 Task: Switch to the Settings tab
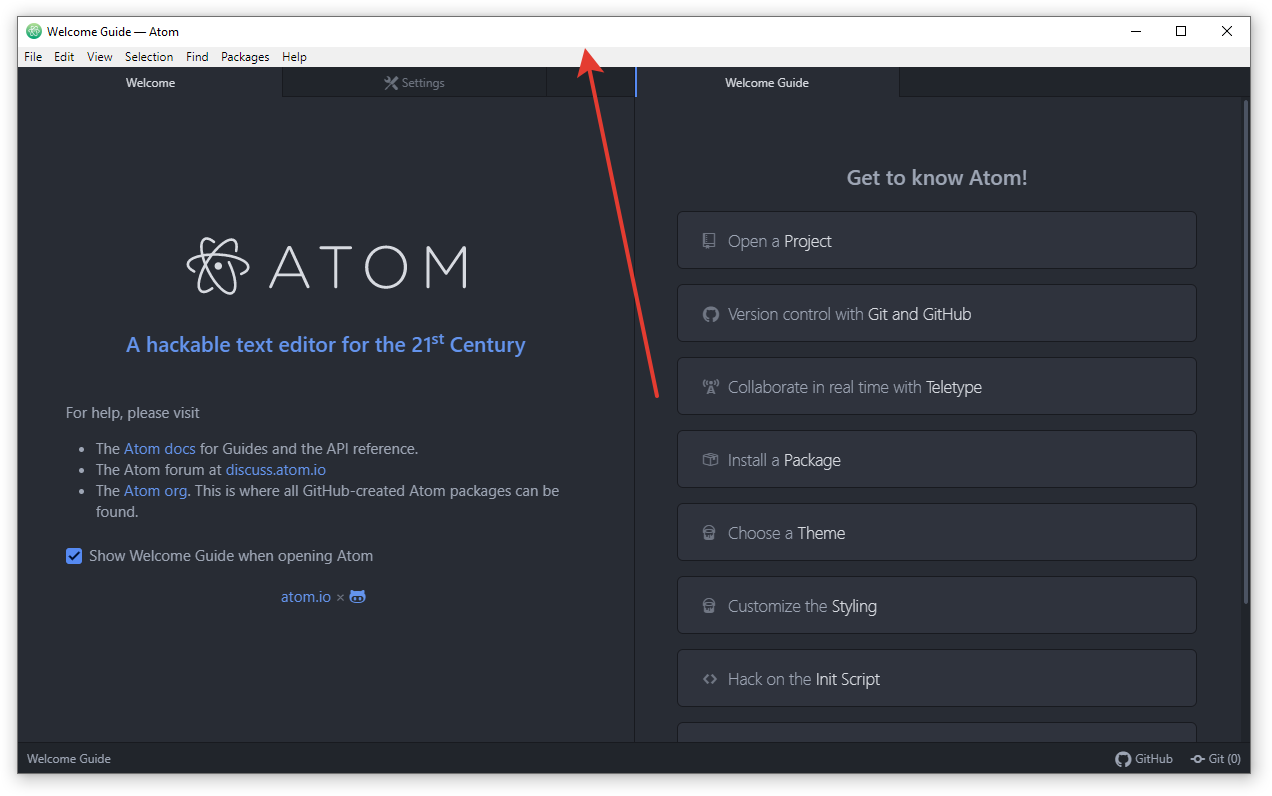tap(415, 83)
